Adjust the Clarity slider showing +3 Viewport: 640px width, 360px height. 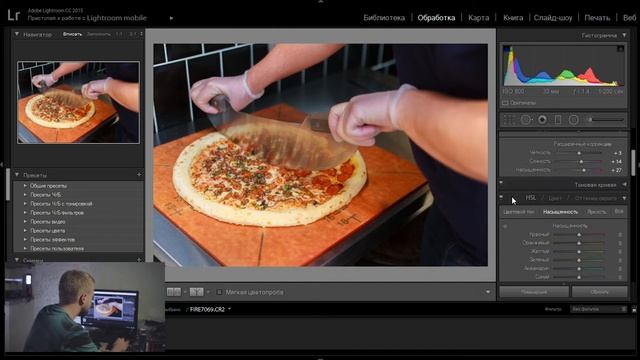[x=579, y=153]
